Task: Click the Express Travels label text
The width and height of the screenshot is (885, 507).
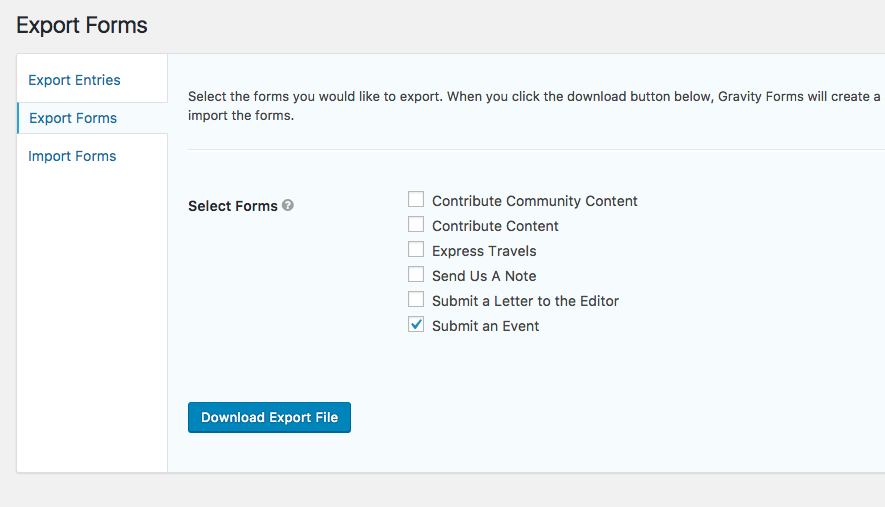Action: [484, 251]
